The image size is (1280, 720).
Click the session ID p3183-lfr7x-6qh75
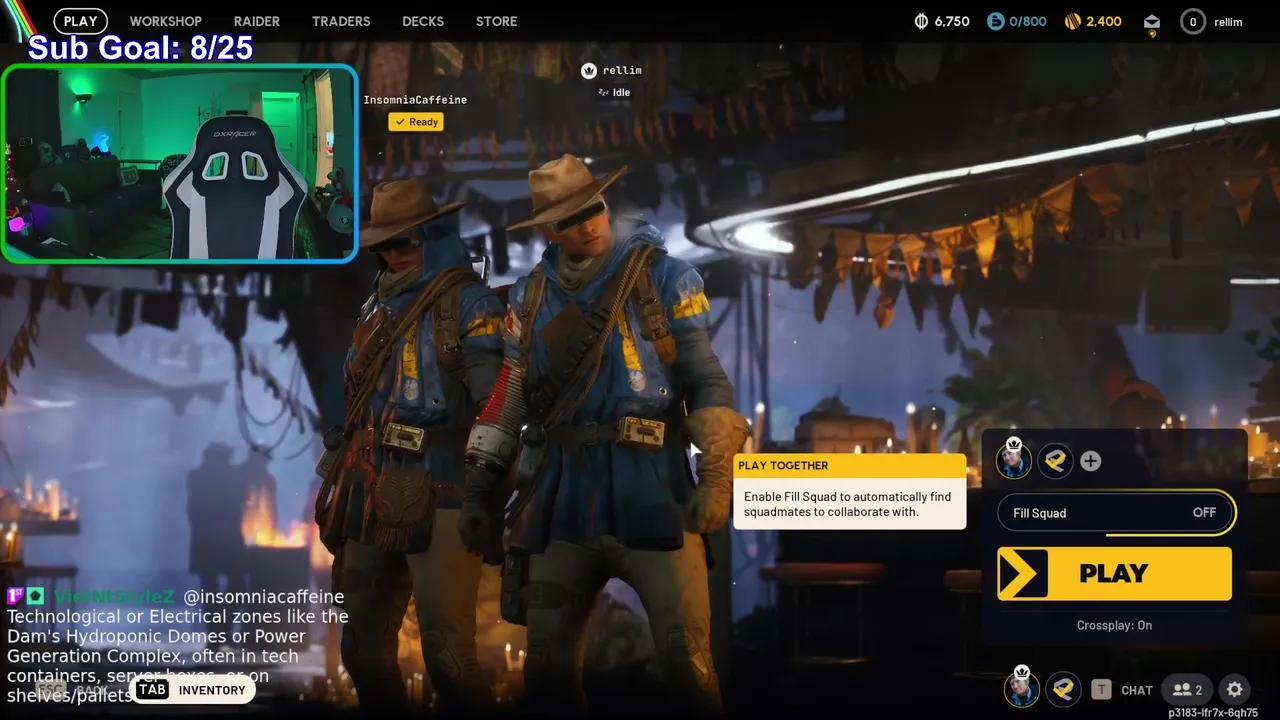[1213, 713]
